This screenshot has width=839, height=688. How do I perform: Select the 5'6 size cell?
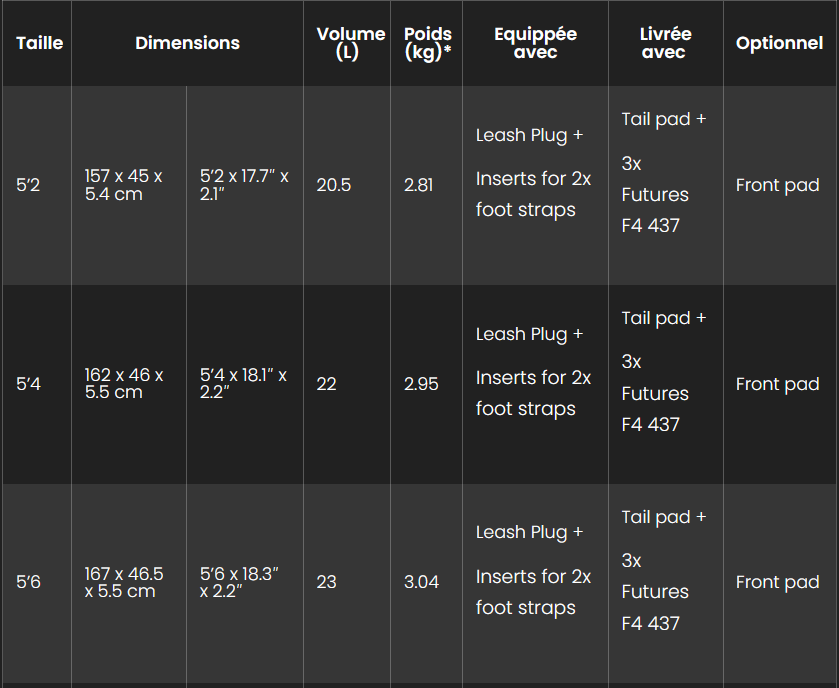(x=28, y=582)
